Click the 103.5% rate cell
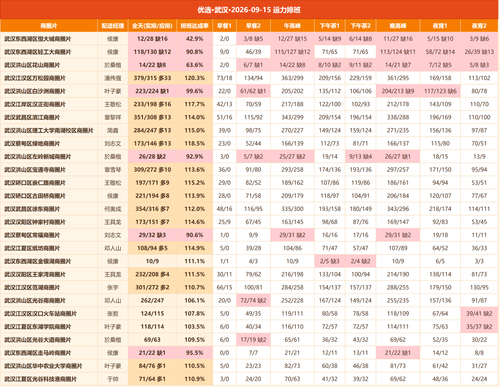 tap(195, 326)
